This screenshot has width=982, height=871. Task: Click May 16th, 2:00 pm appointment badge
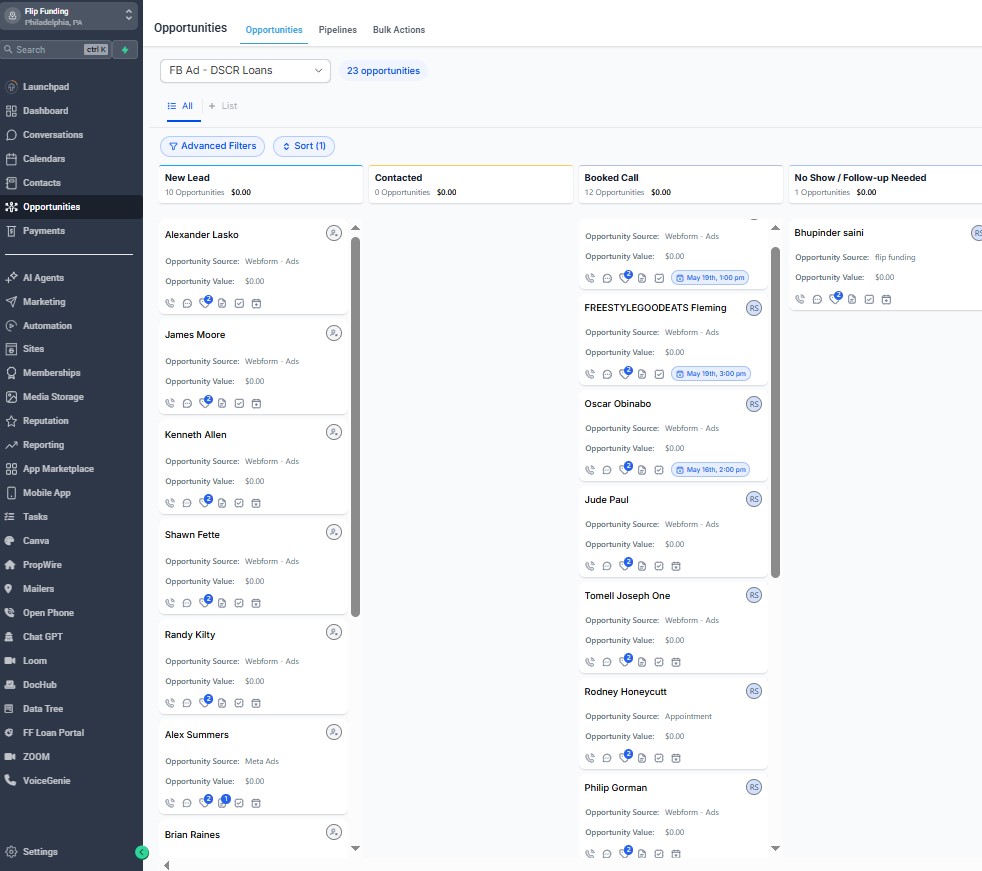pos(710,470)
